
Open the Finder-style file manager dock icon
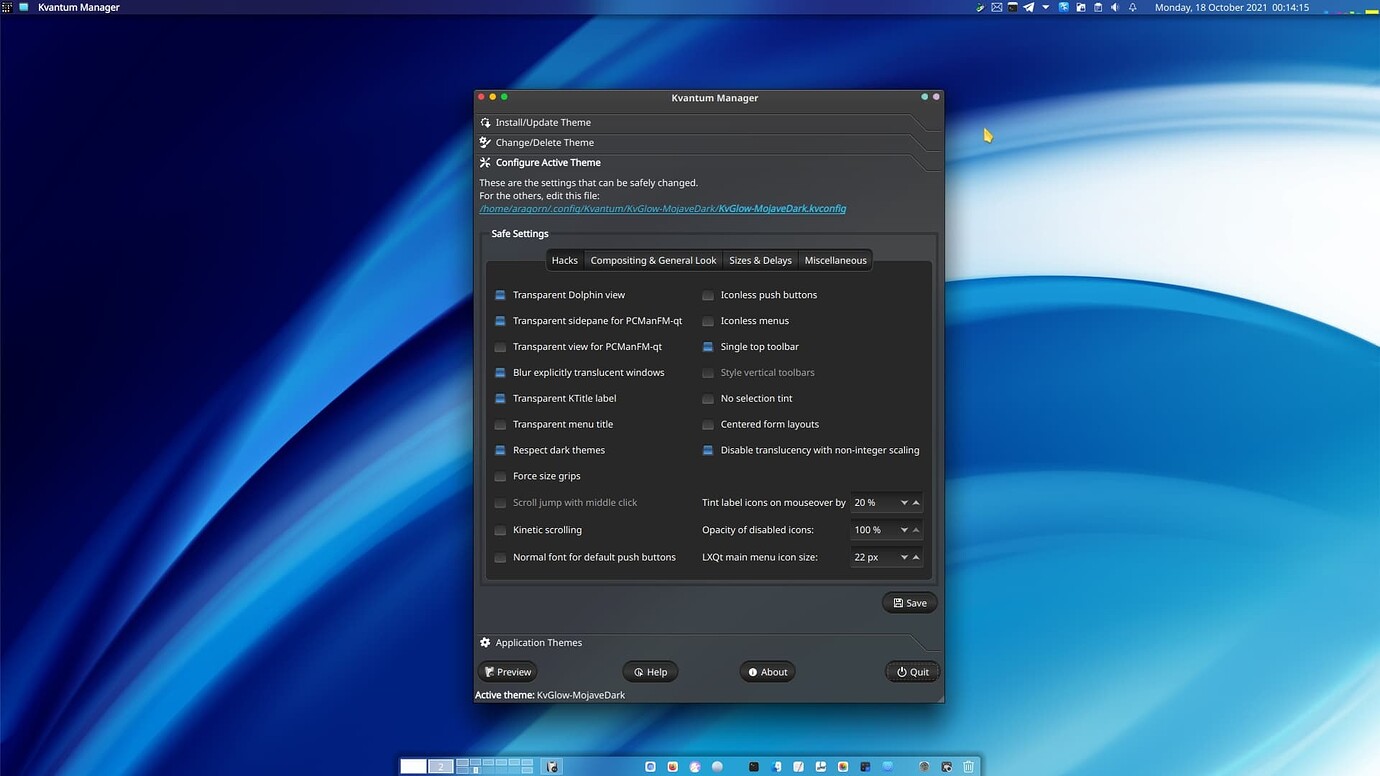(776, 767)
